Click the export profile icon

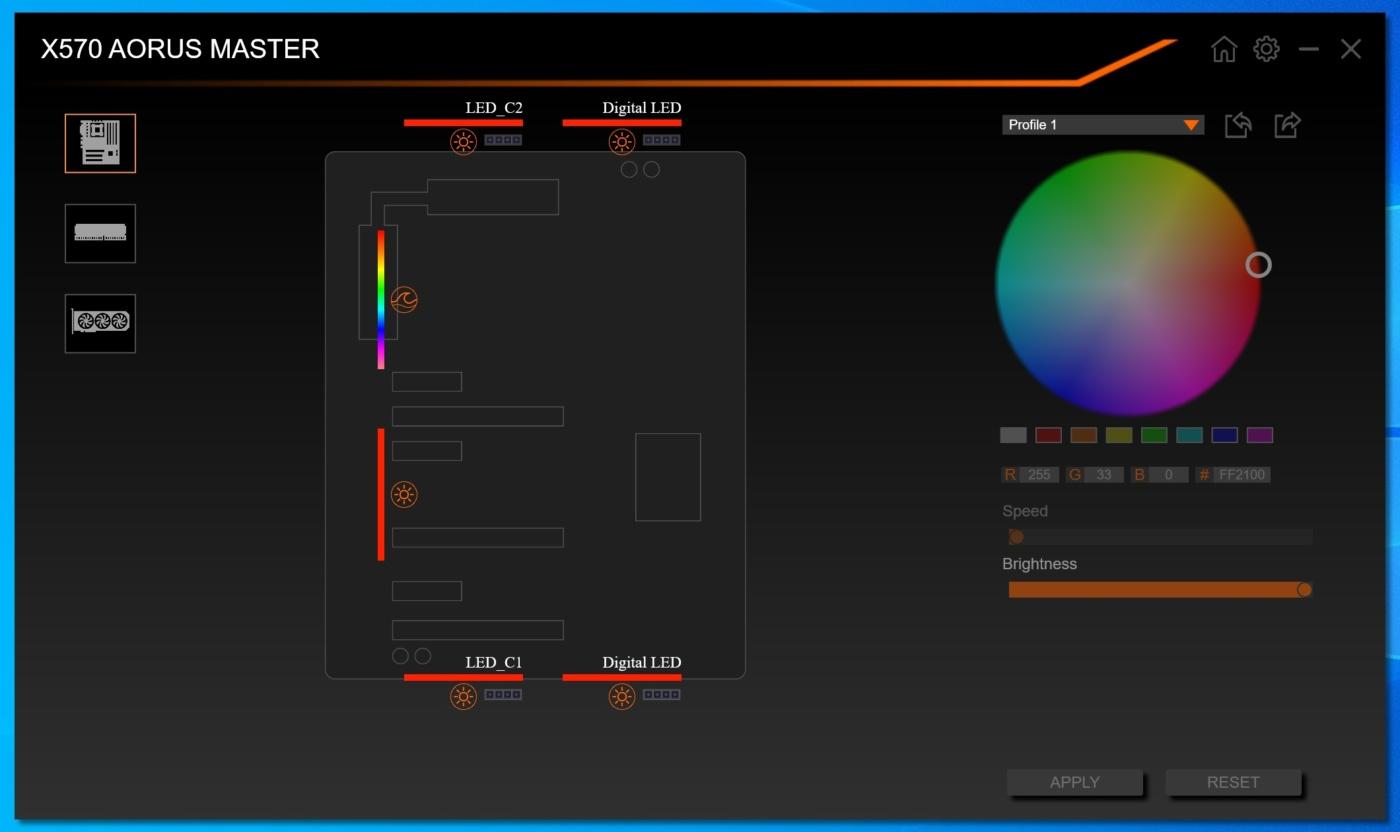point(1287,125)
